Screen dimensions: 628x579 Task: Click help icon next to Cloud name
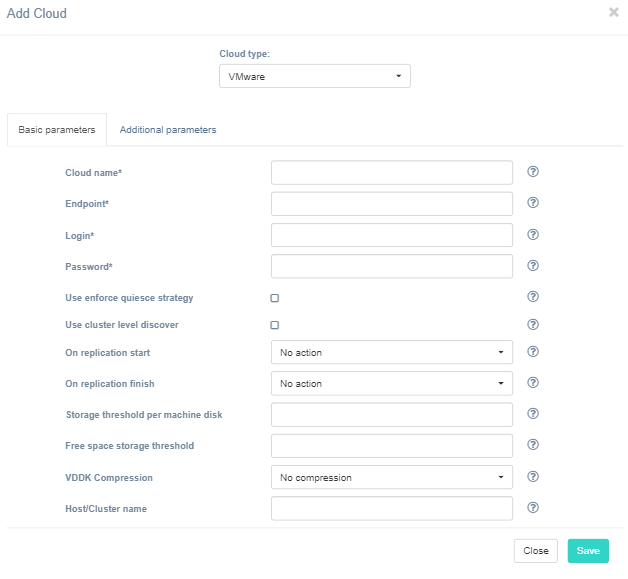(x=533, y=172)
